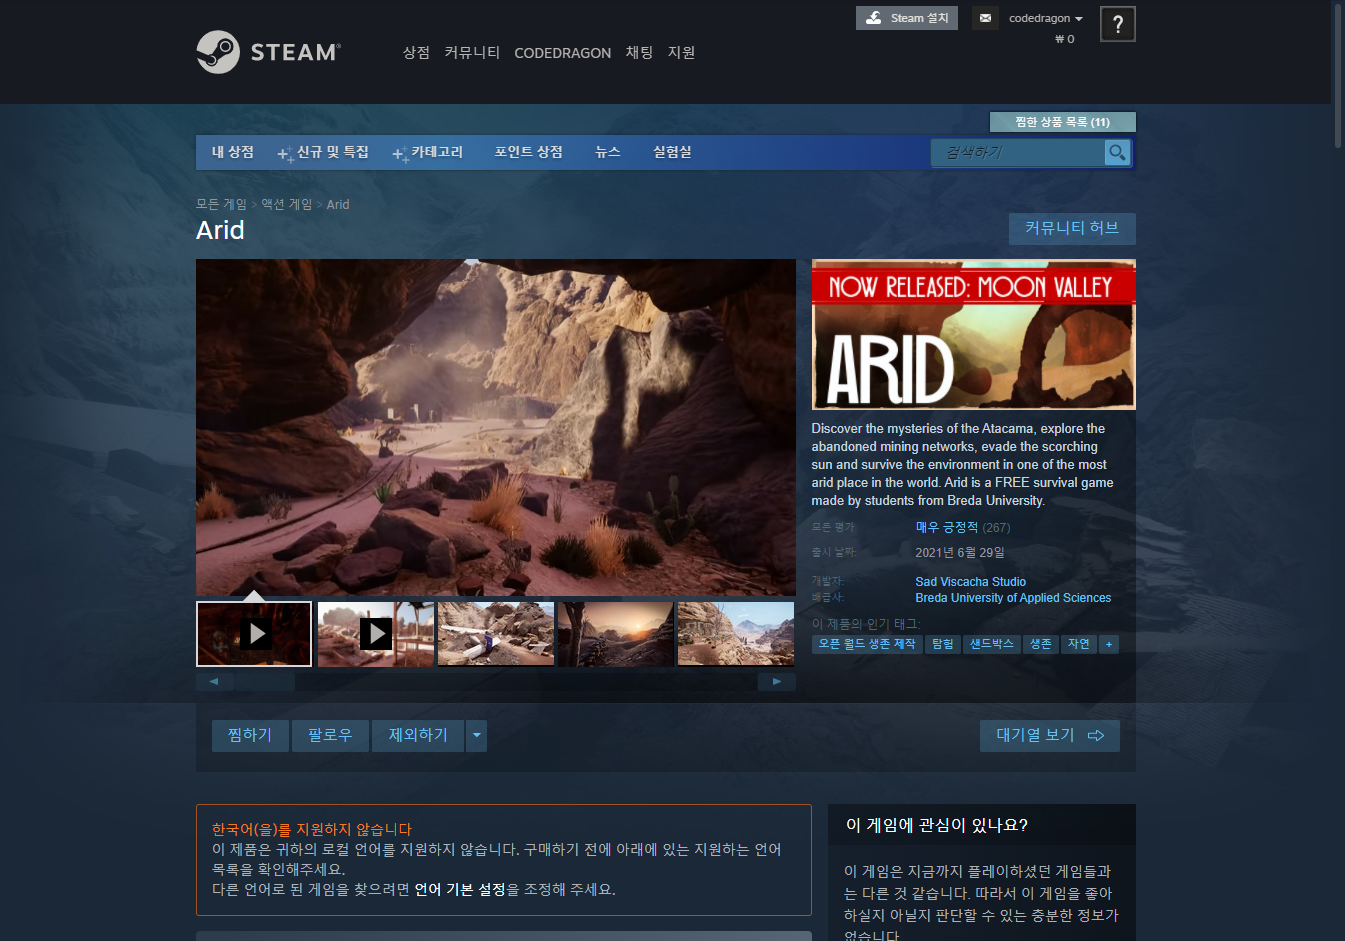The height and width of the screenshot is (941, 1345).
Task: Expand the 제외하기 dropdown arrow
Action: pos(477,735)
